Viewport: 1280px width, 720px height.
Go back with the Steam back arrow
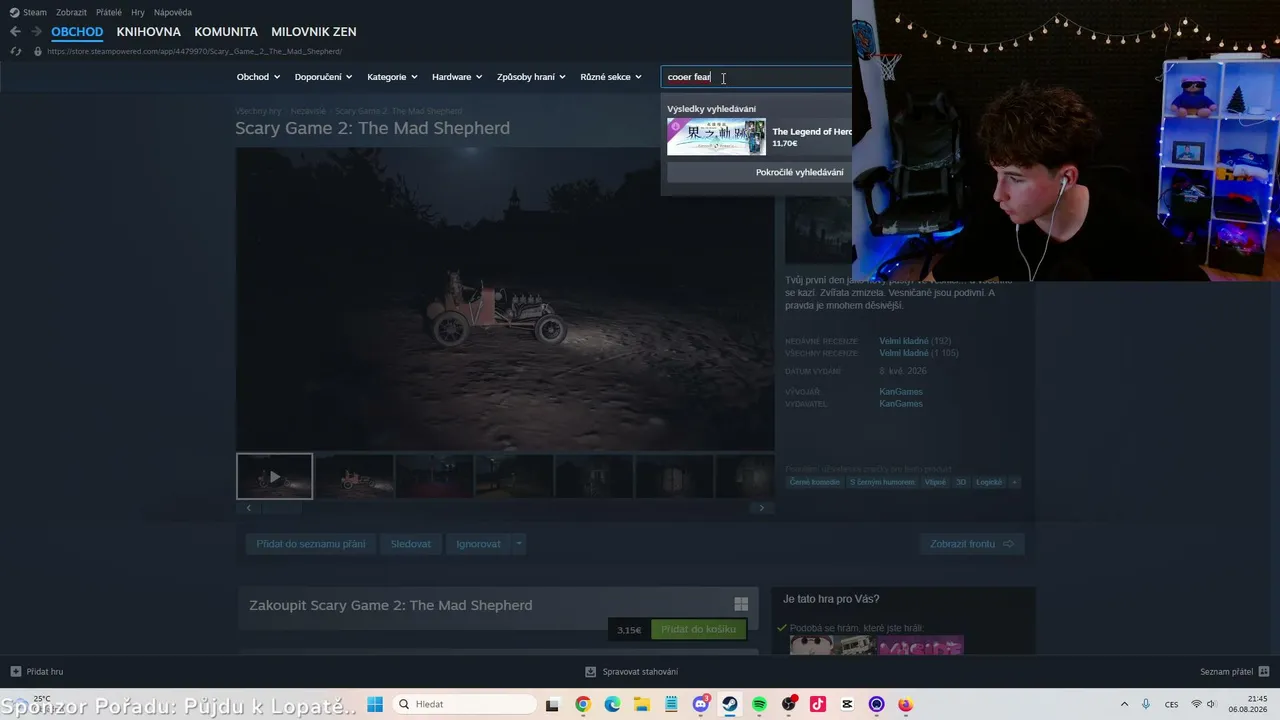(15, 32)
